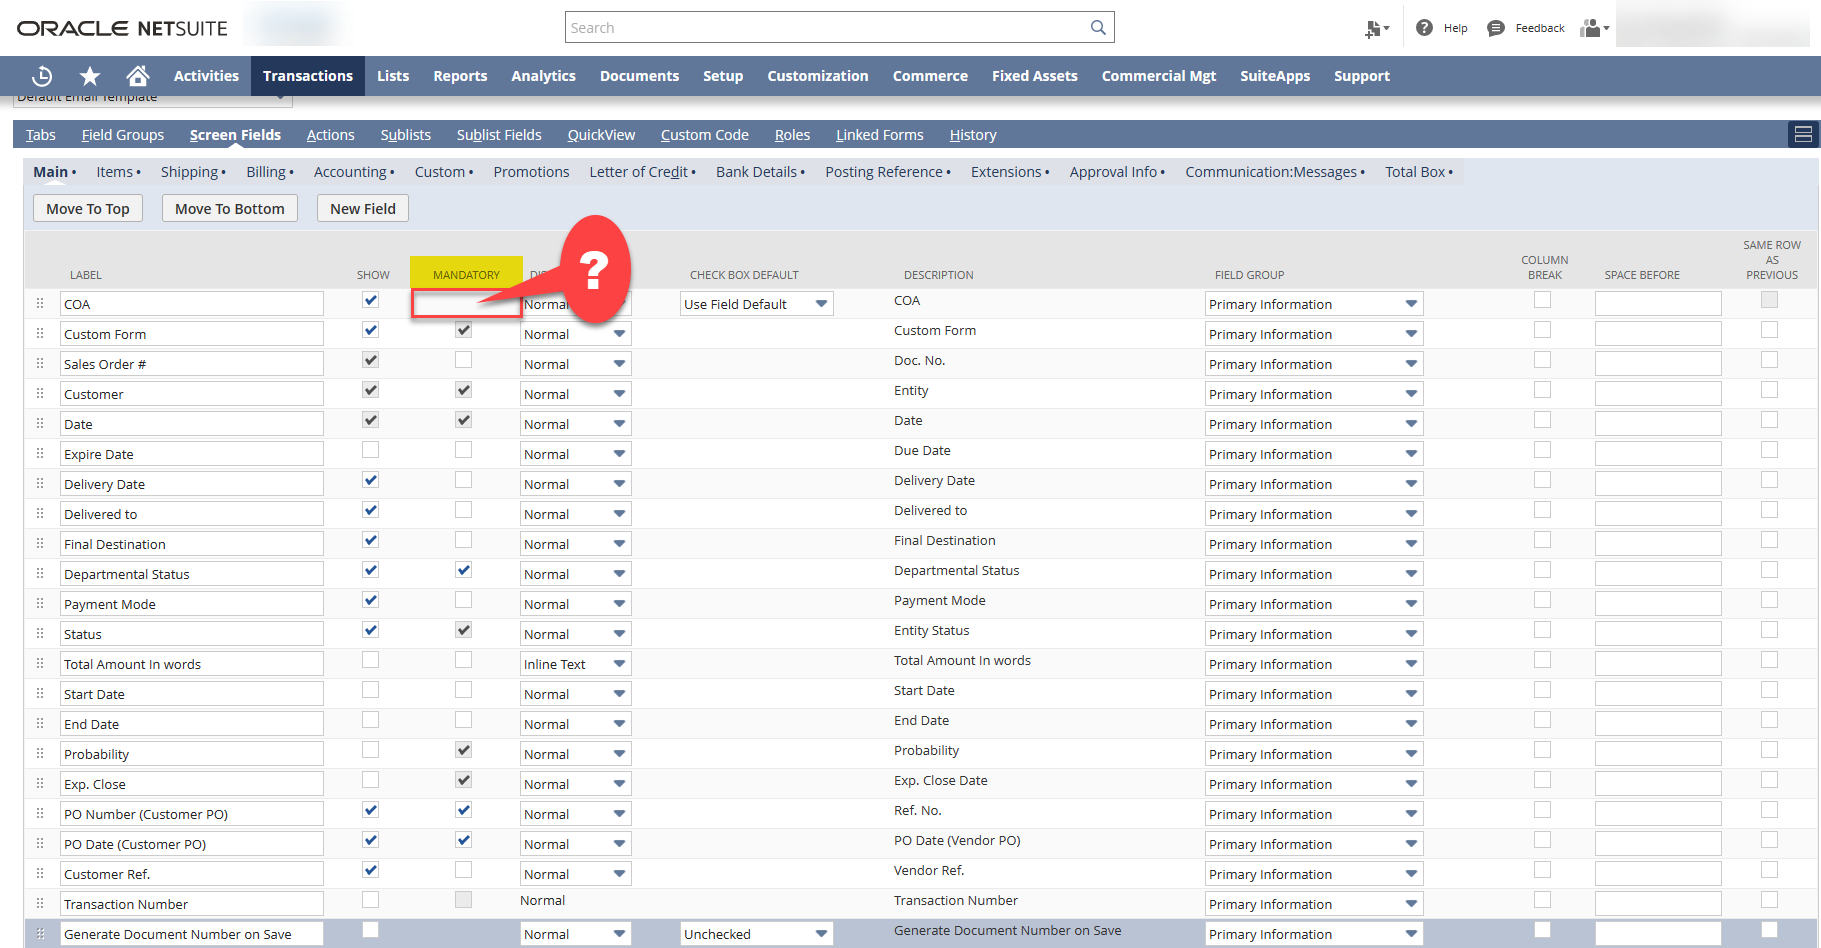The width and height of the screenshot is (1821, 948).
Task: Click the Help question mark icon
Action: (1424, 27)
